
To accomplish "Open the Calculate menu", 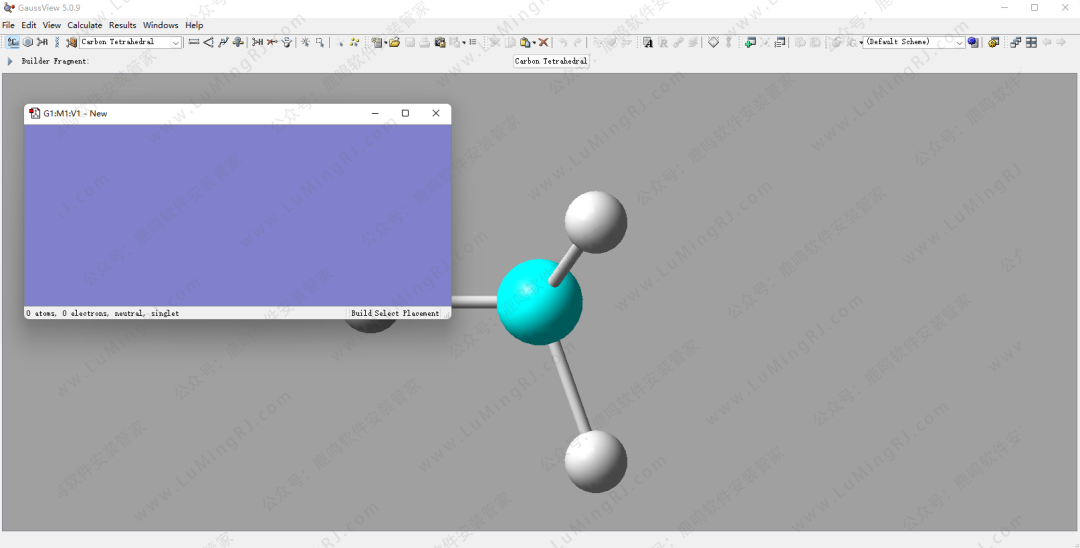I will (x=85, y=25).
